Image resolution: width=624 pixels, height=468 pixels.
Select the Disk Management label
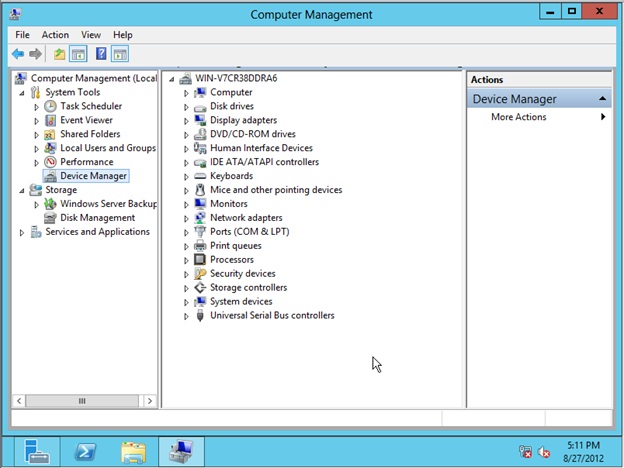98,218
